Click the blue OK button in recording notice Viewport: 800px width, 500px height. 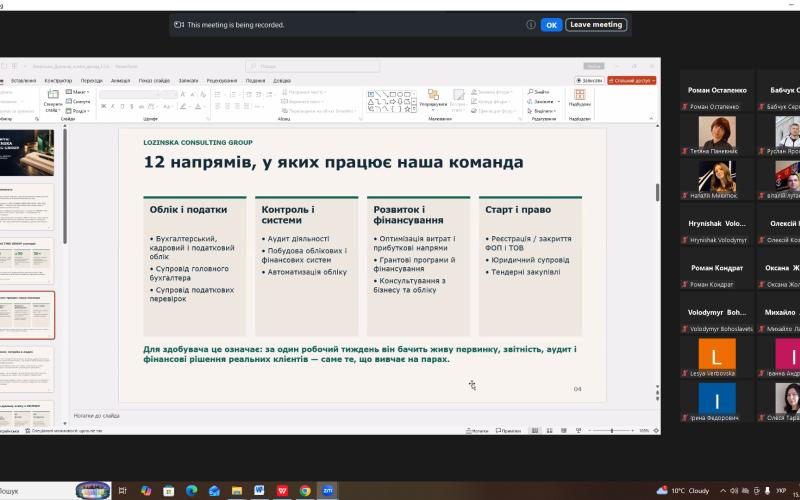click(551, 24)
